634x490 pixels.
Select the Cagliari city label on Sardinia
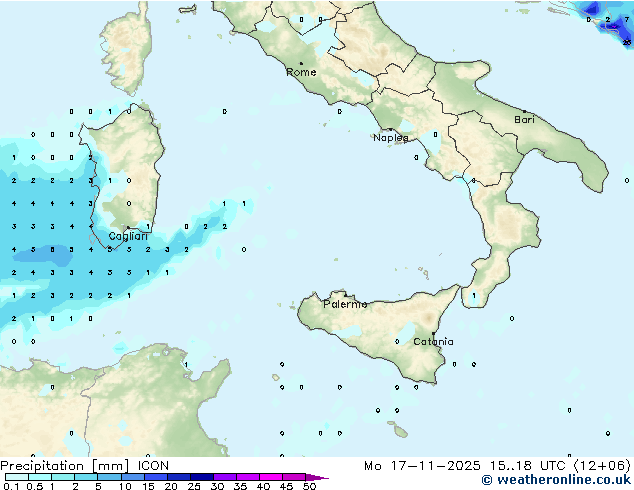coord(128,237)
